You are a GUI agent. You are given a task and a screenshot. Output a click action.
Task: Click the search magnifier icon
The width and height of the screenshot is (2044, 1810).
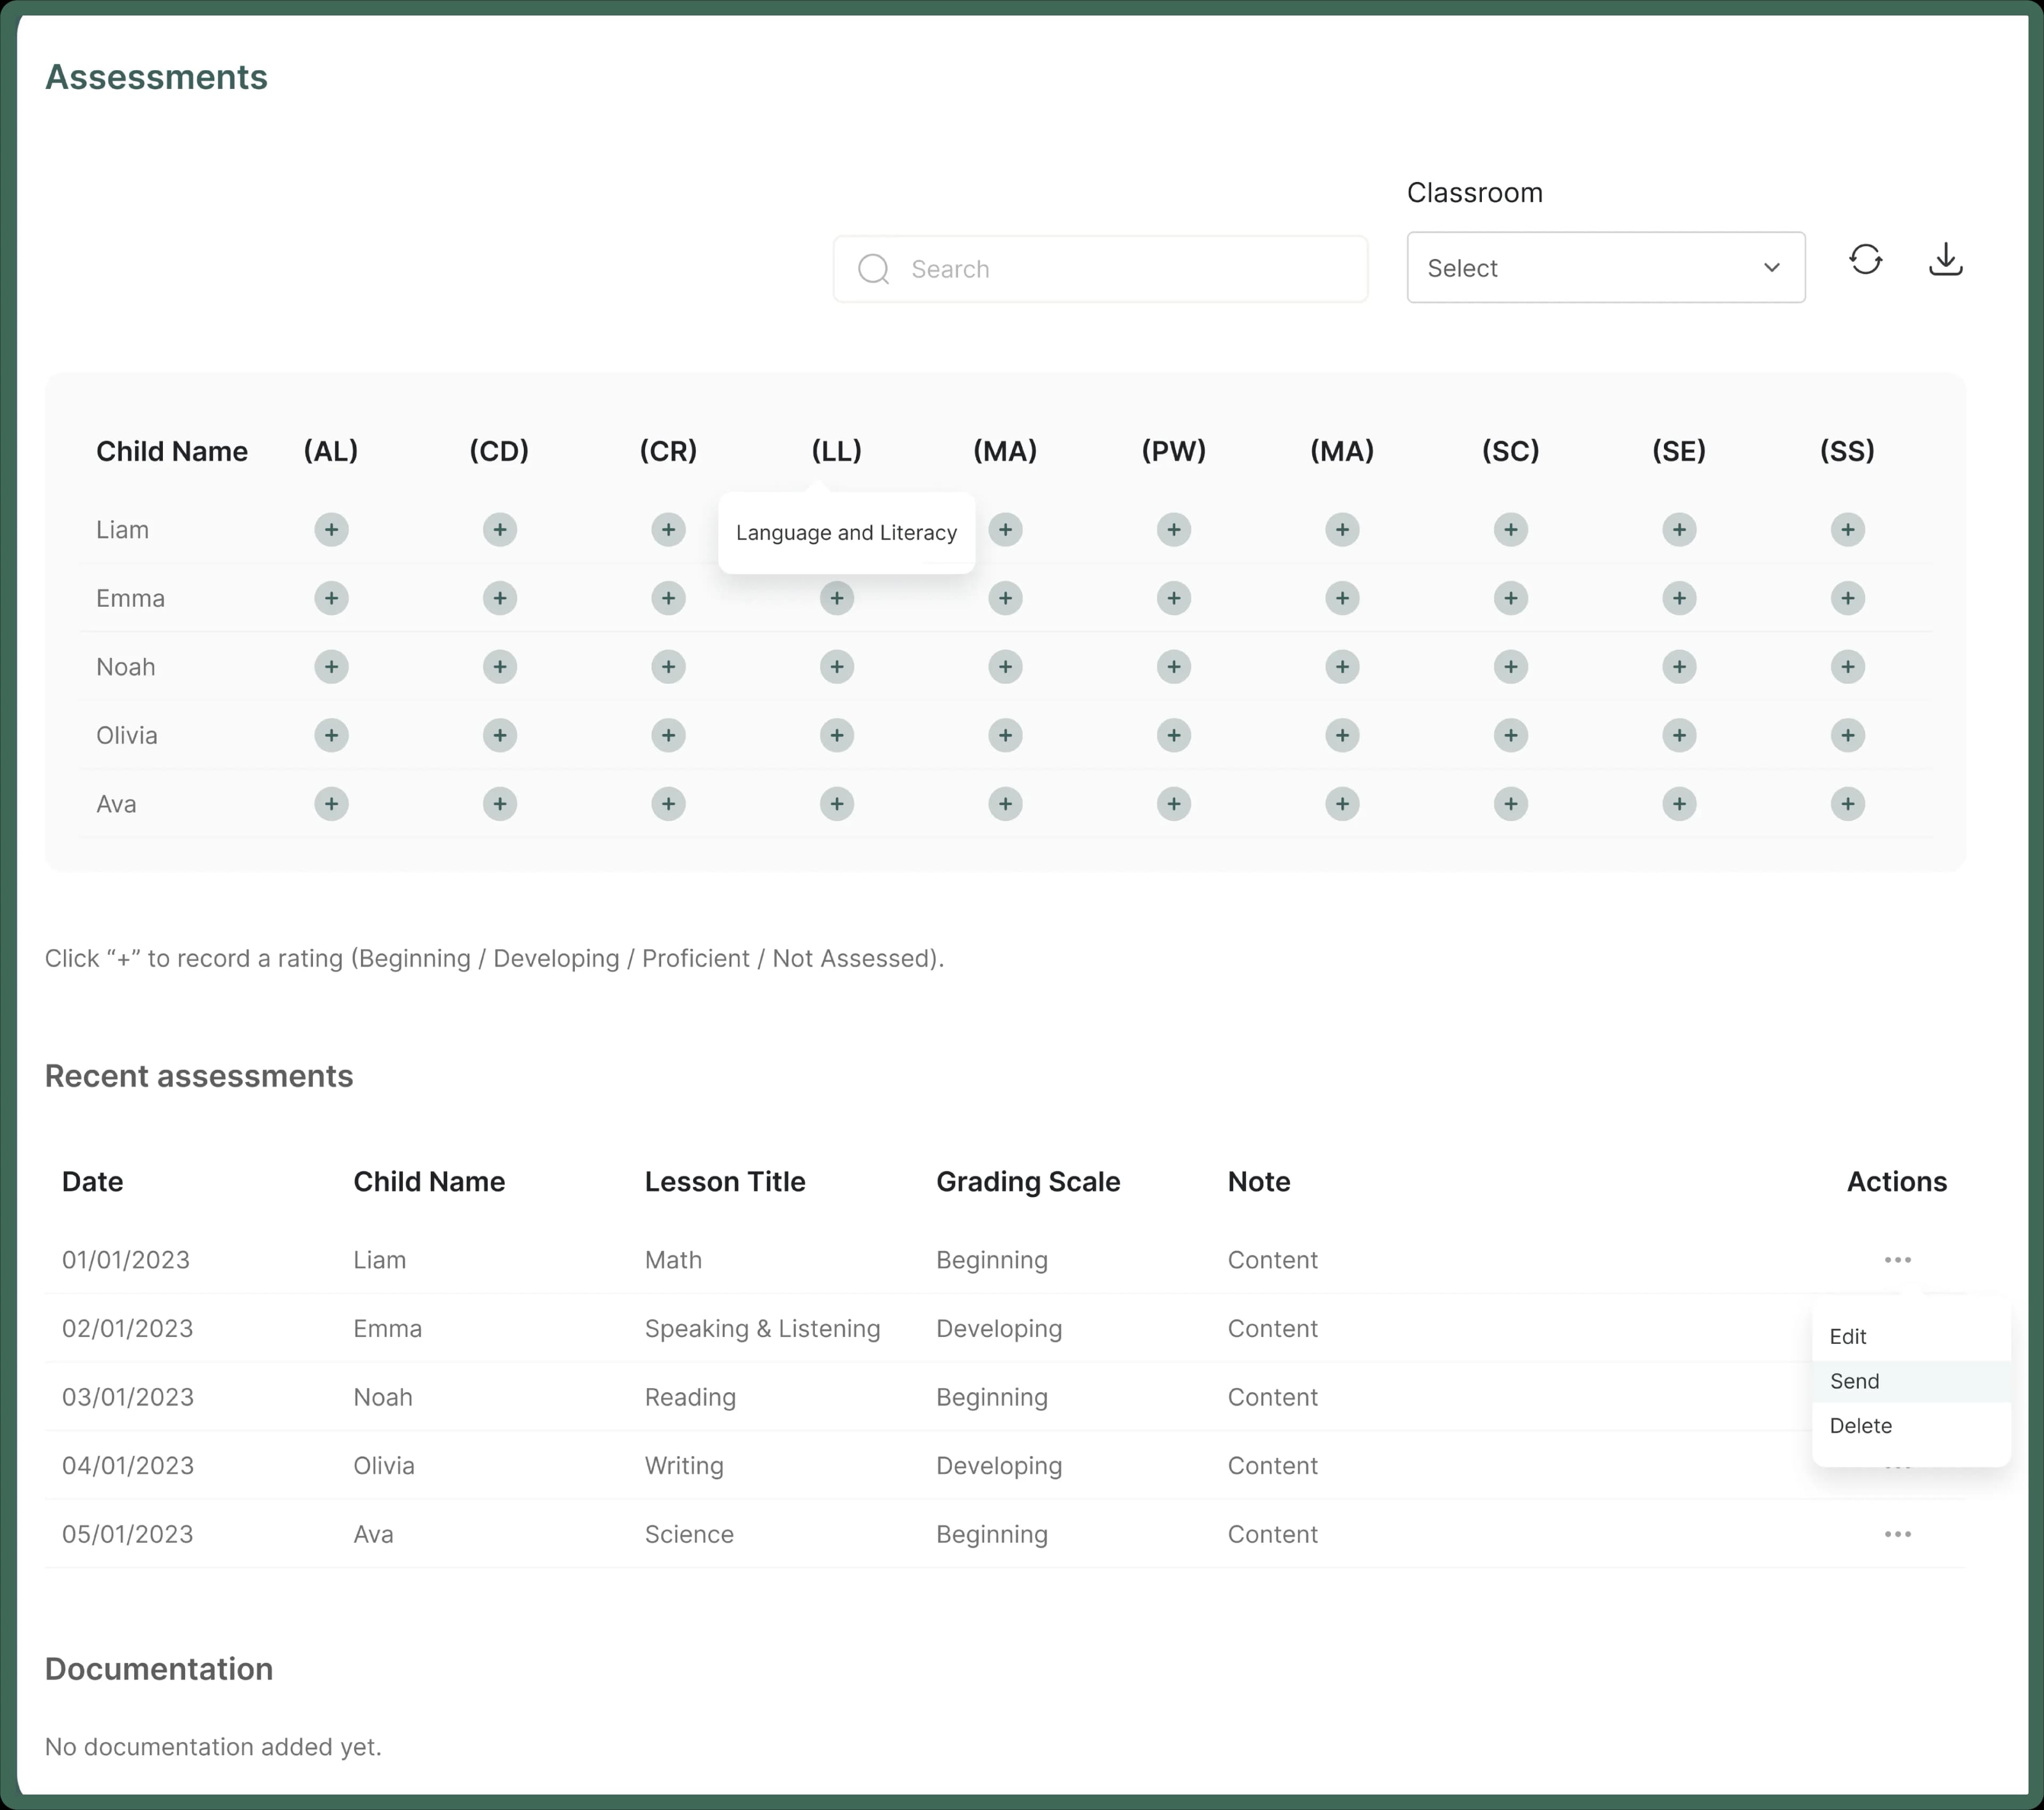point(873,268)
